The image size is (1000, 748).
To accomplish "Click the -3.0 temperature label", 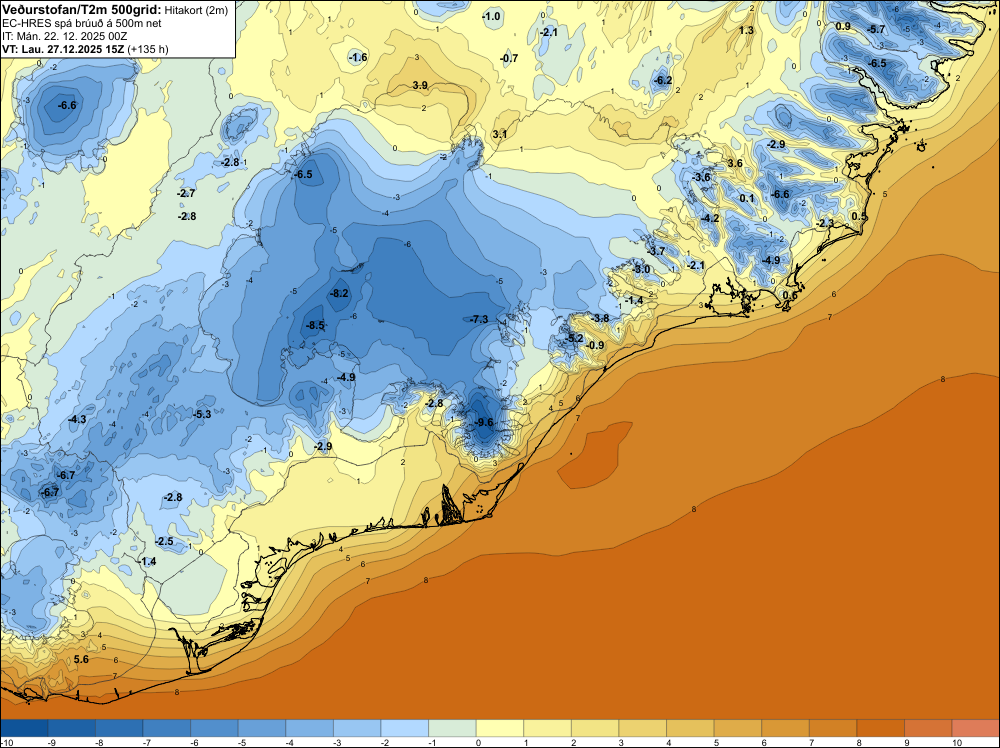I will 641,270.
